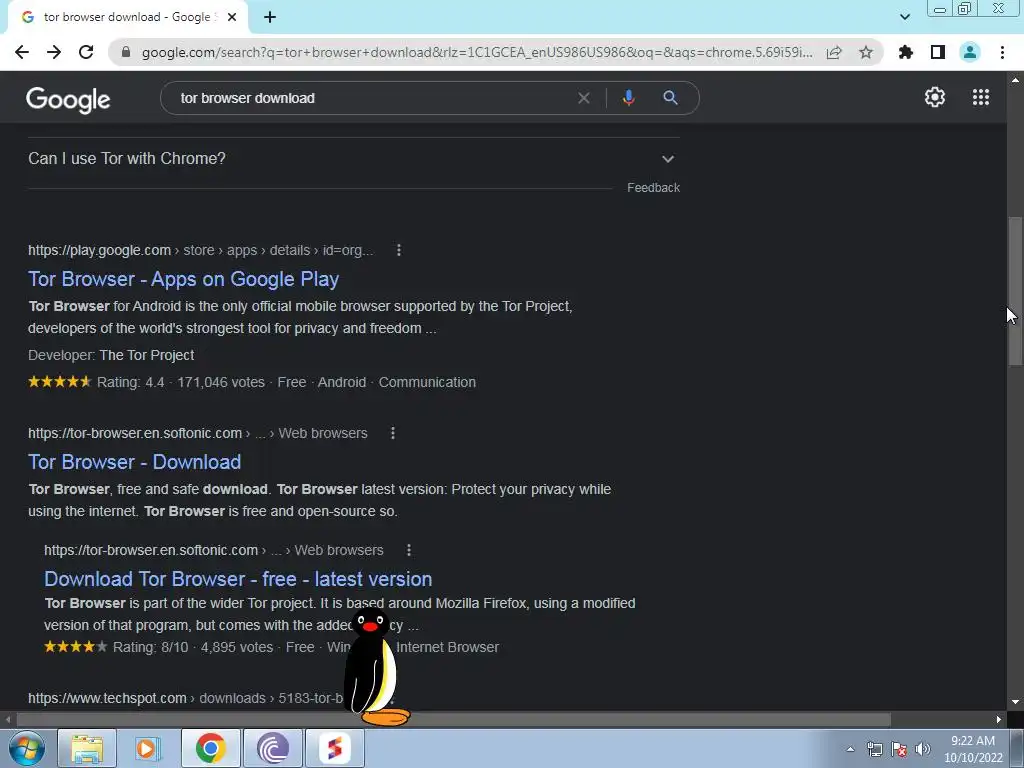
Task: Open the 'Tor Browser - Download' result
Action: [x=135, y=462]
